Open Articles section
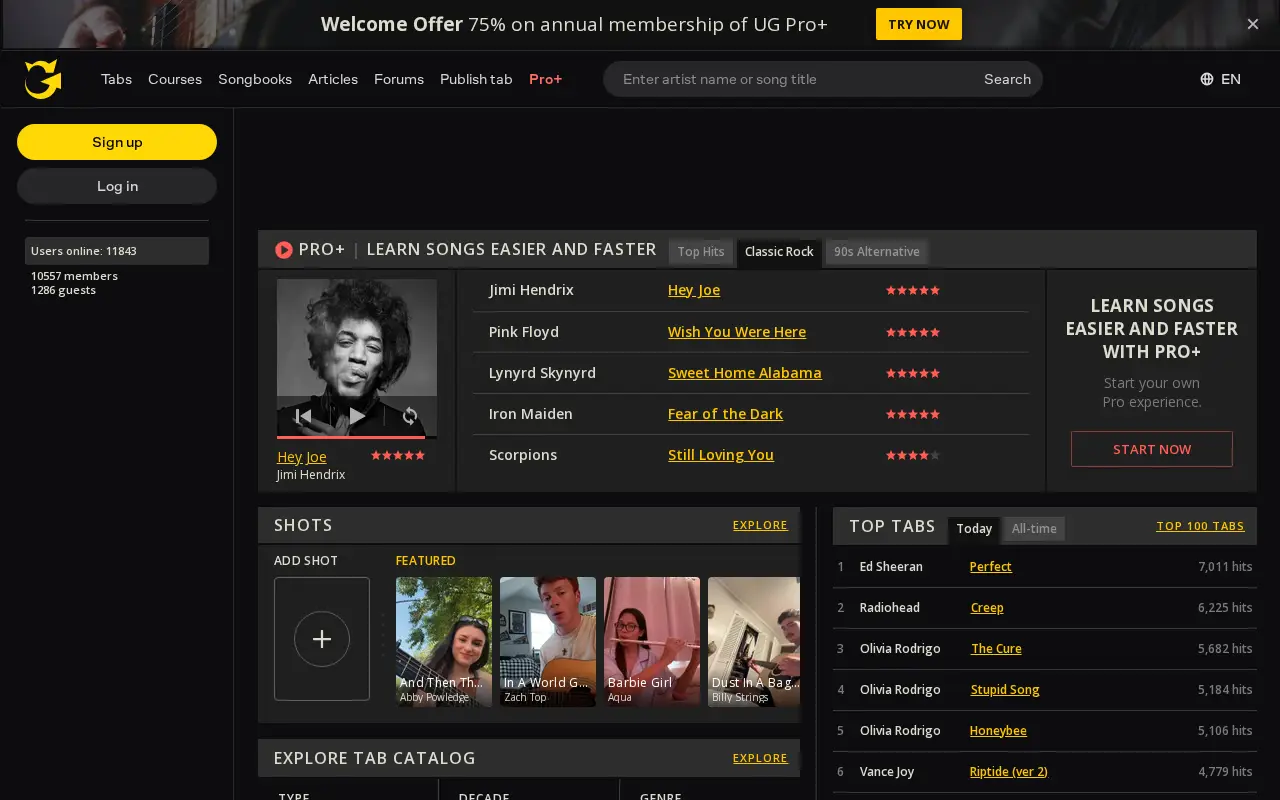 [333, 79]
